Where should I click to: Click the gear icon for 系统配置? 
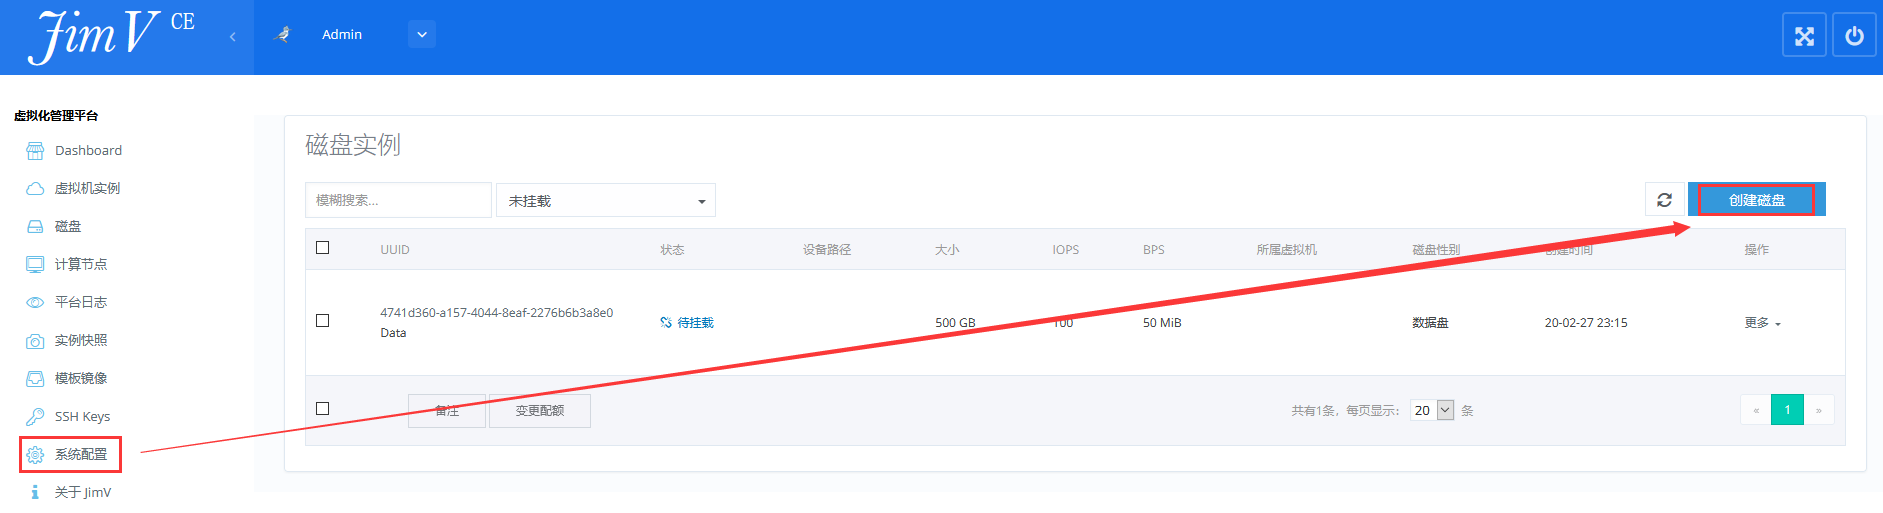[35, 455]
